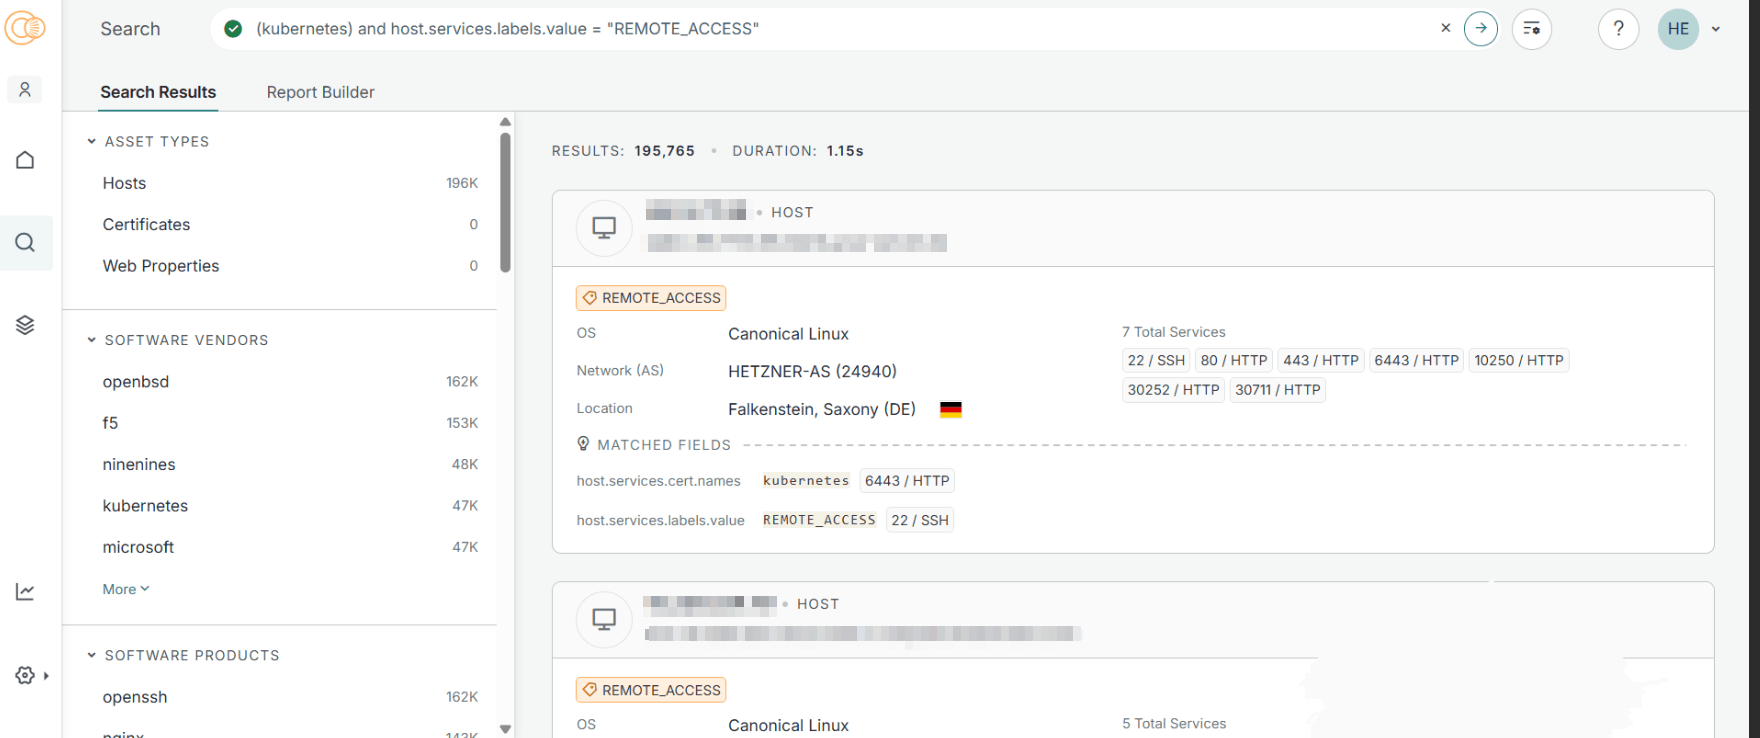Open the Search sidebar icon
This screenshot has height=738, width=1760.
point(25,242)
